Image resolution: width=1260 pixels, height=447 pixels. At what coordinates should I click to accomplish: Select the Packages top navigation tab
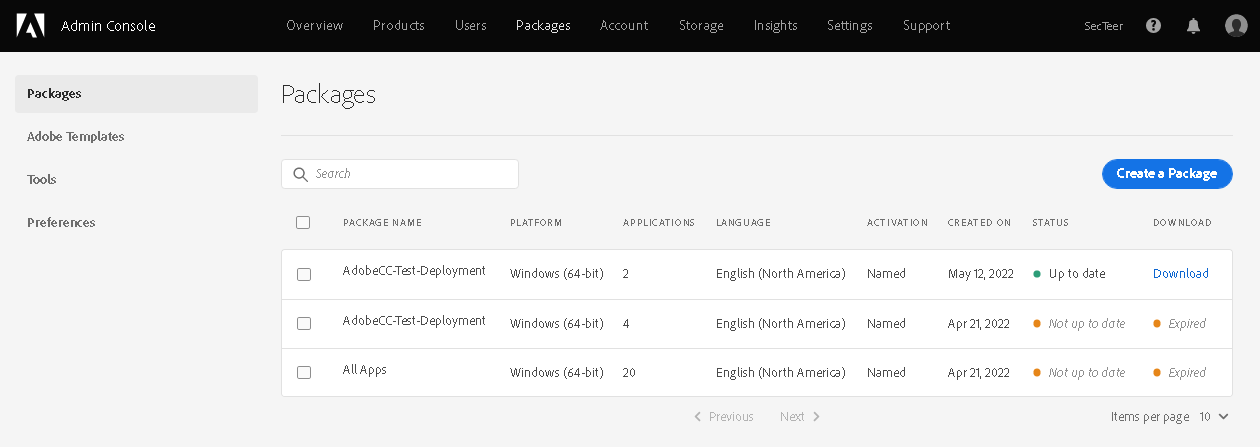[543, 26]
